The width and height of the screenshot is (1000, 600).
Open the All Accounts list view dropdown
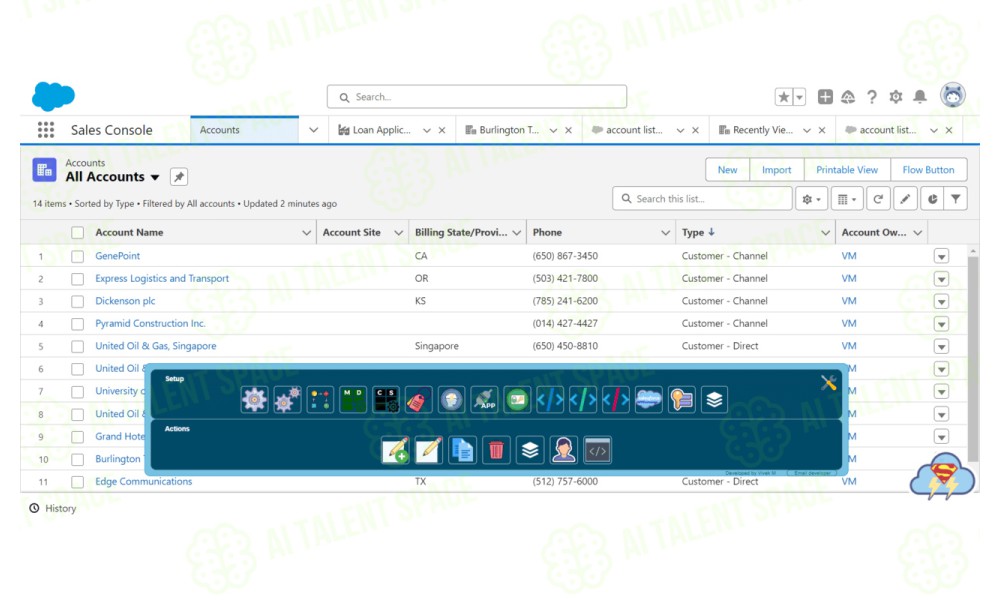[x=155, y=177]
